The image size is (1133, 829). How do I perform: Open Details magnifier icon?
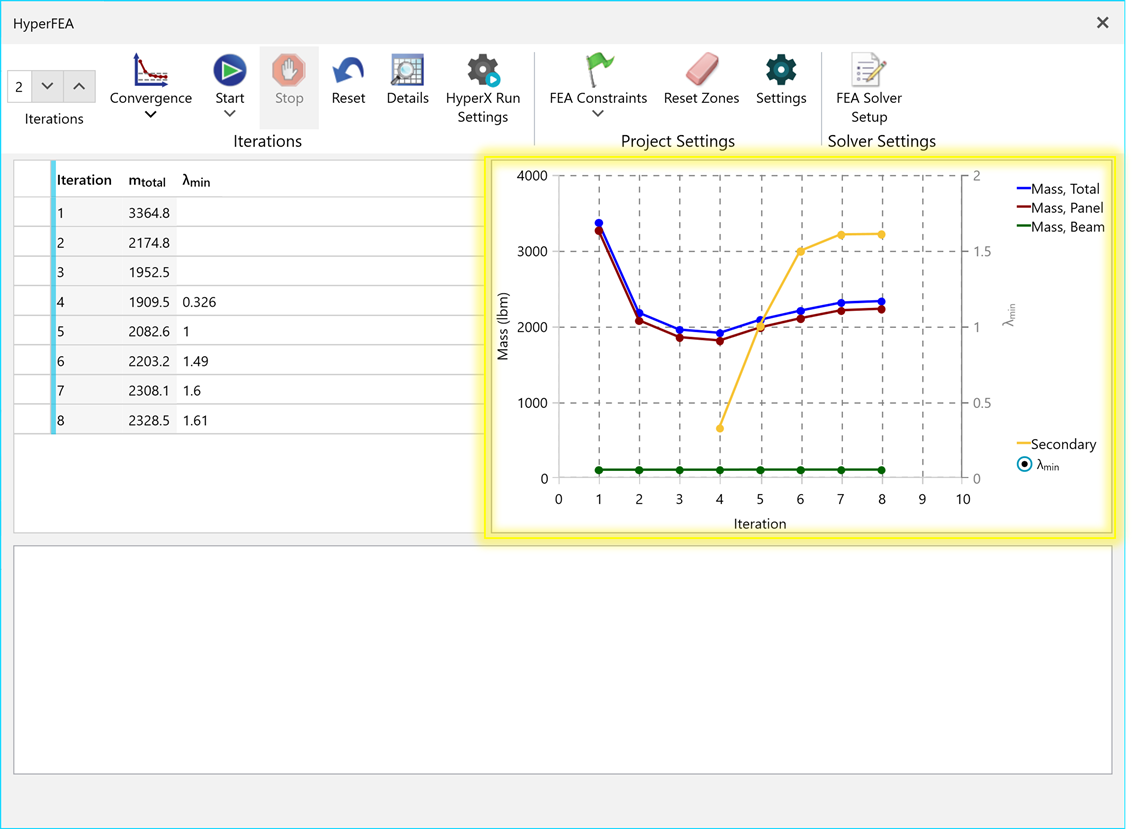[408, 70]
